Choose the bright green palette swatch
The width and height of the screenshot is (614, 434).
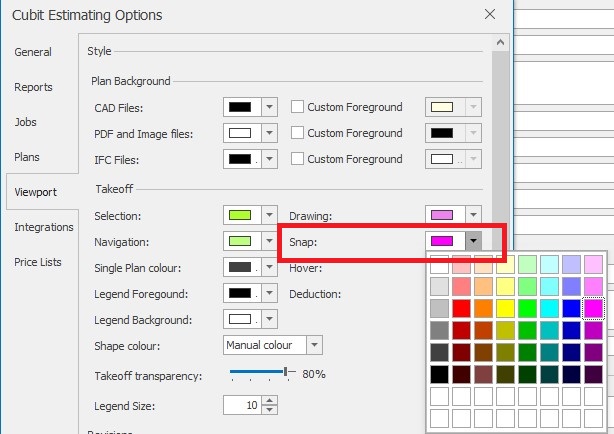(528, 309)
